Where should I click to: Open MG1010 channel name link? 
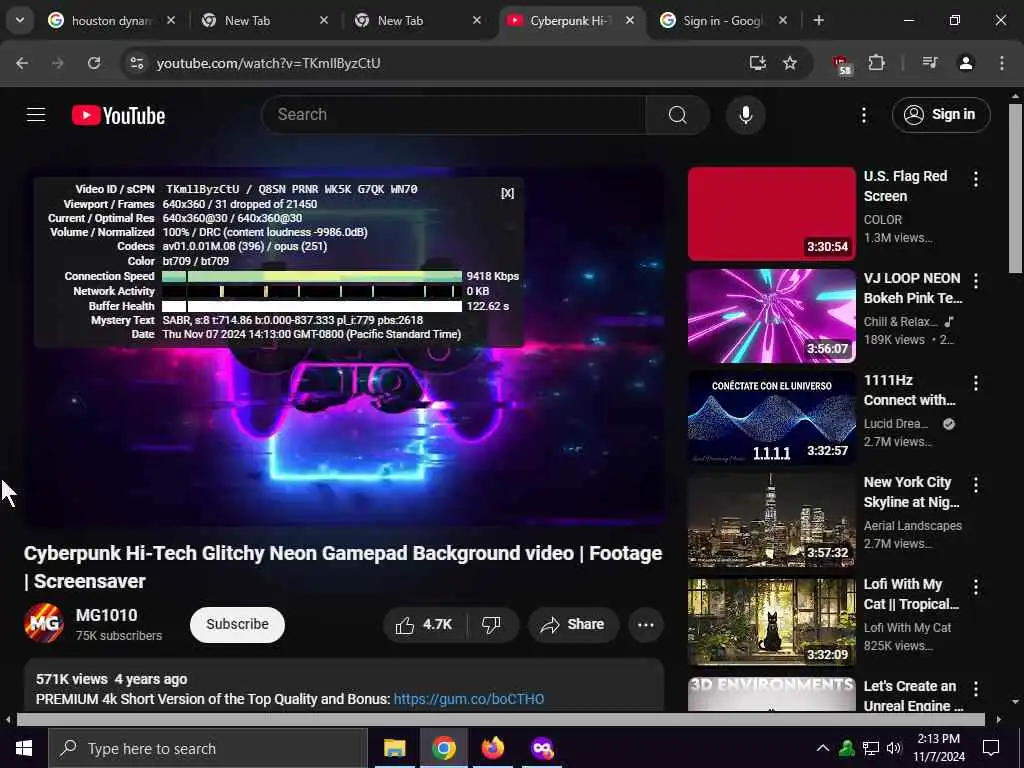[x=106, y=615]
